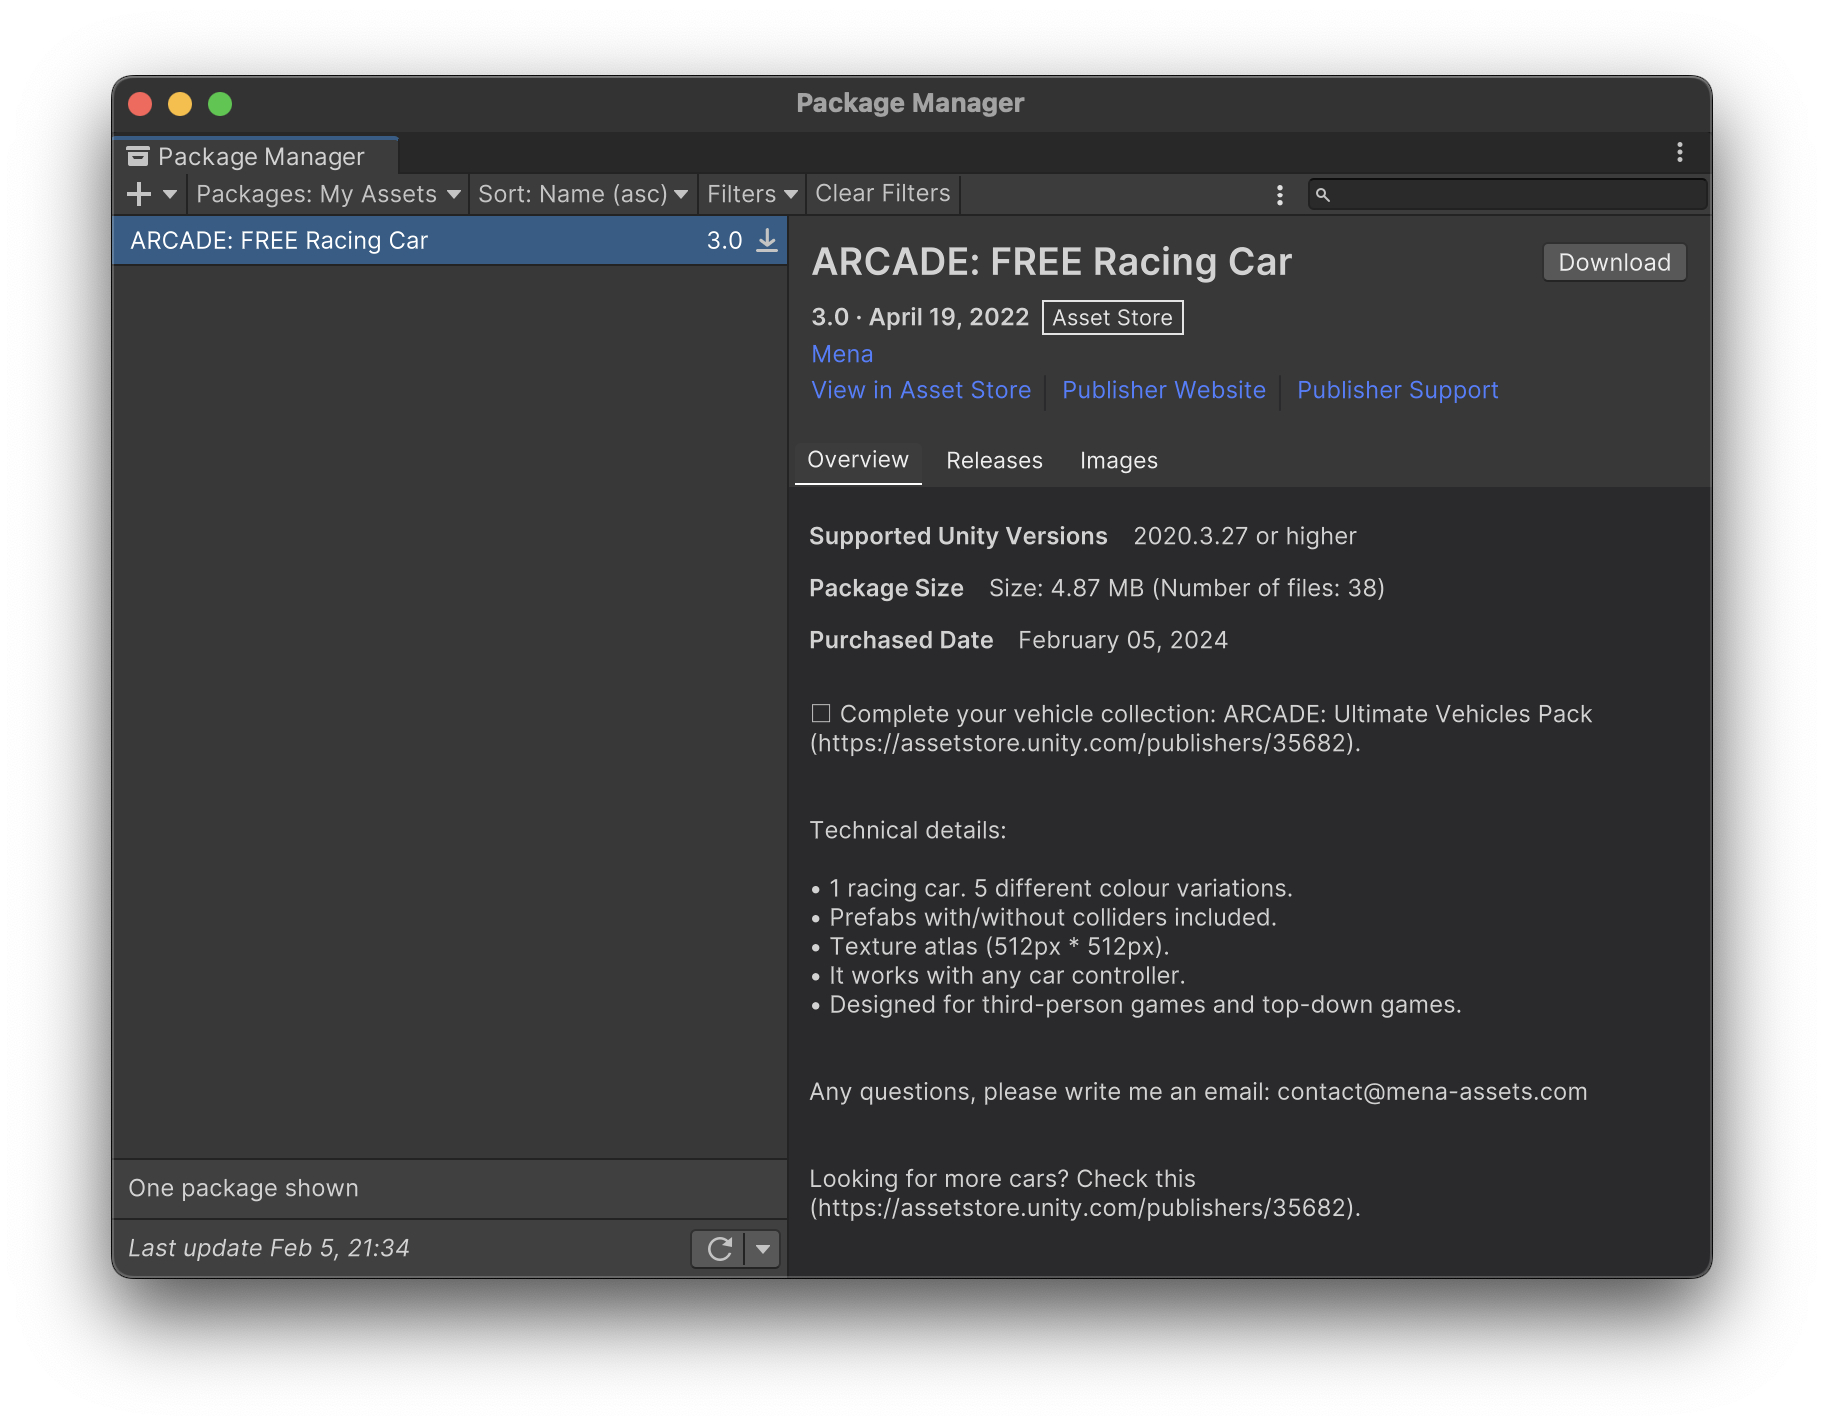This screenshot has width=1824, height=1426.
Task: Click the contact@mena-assets.com email text
Action: [1432, 1092]
